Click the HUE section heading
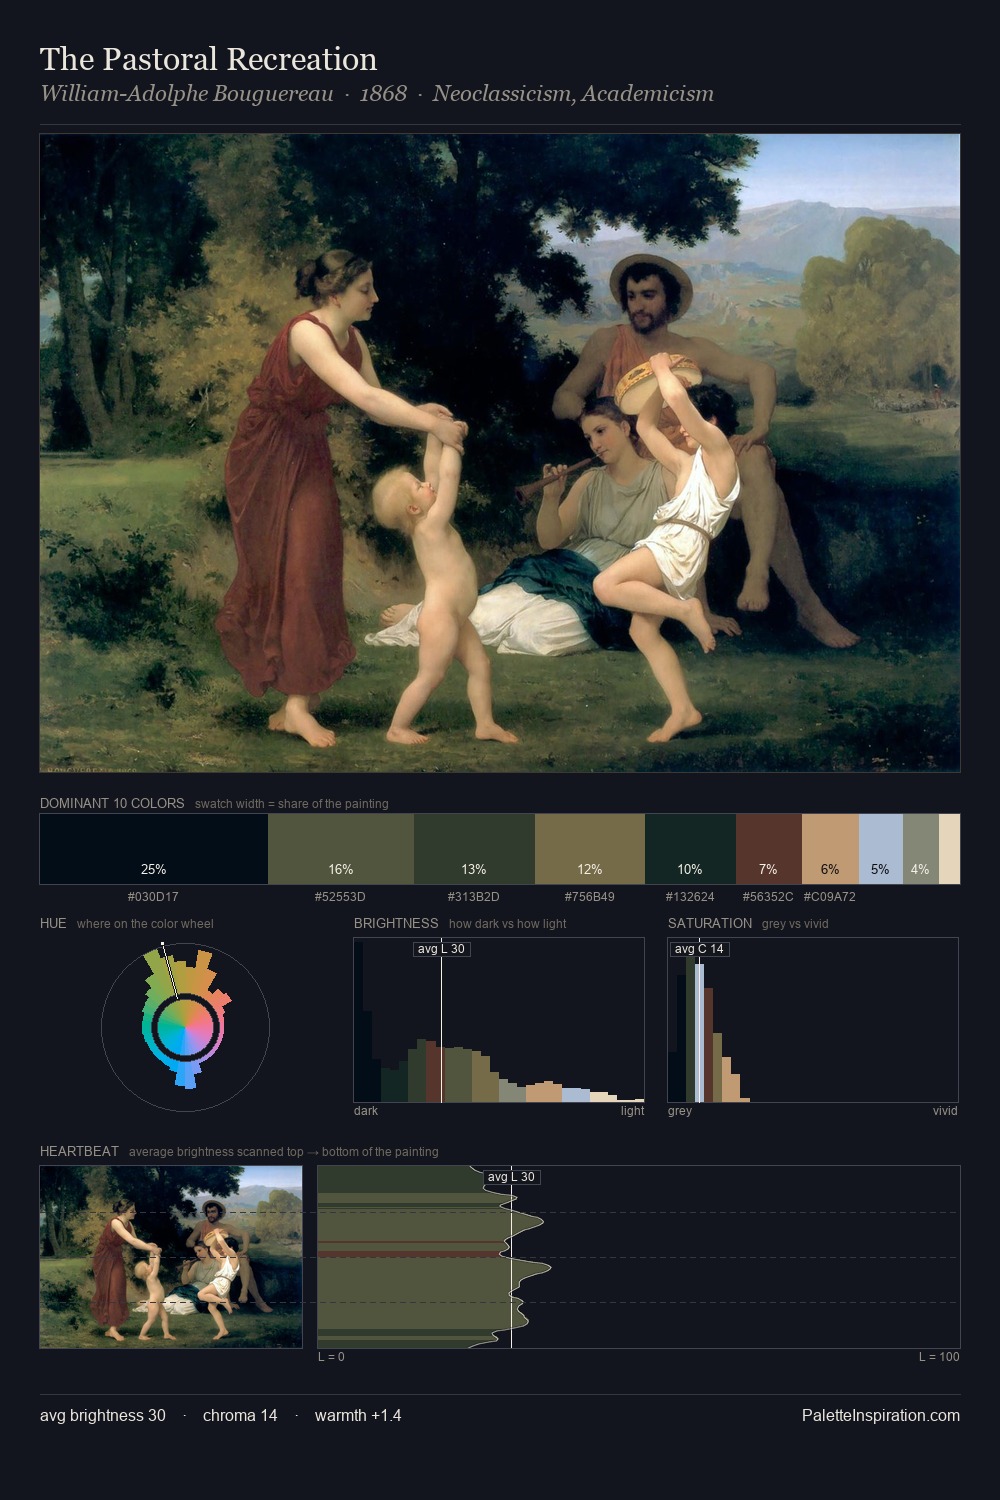Screen dimensions: 1000x1500 pyautogui.click(x=53, y=923)
